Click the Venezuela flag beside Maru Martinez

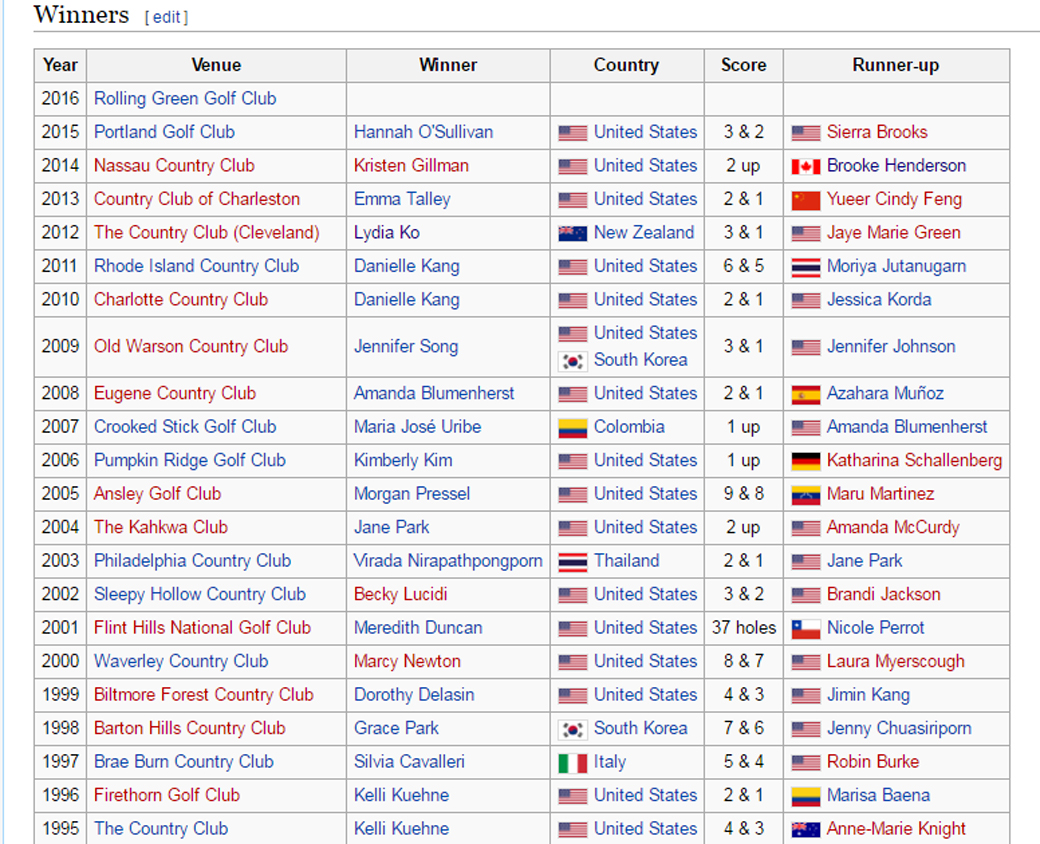tap(806, 495)
